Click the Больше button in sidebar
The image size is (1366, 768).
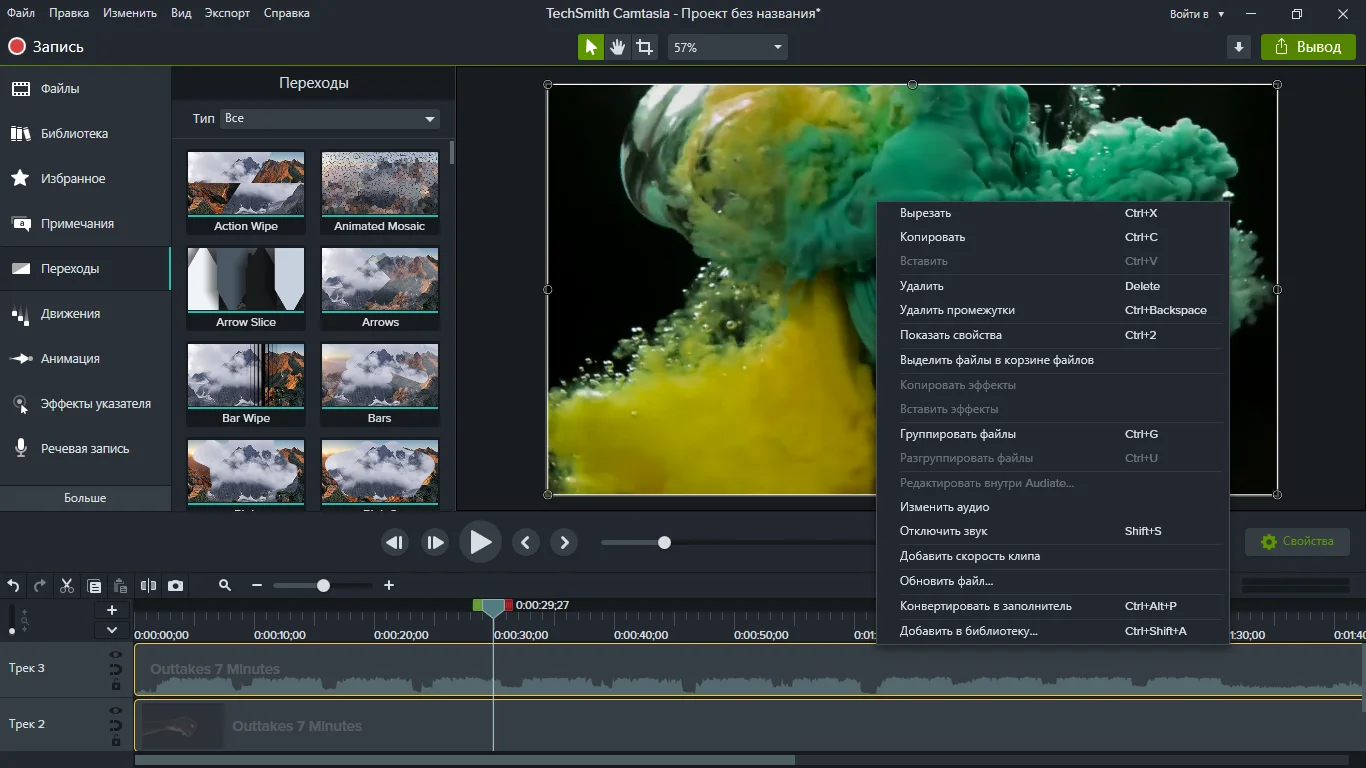tap(85, 498)
